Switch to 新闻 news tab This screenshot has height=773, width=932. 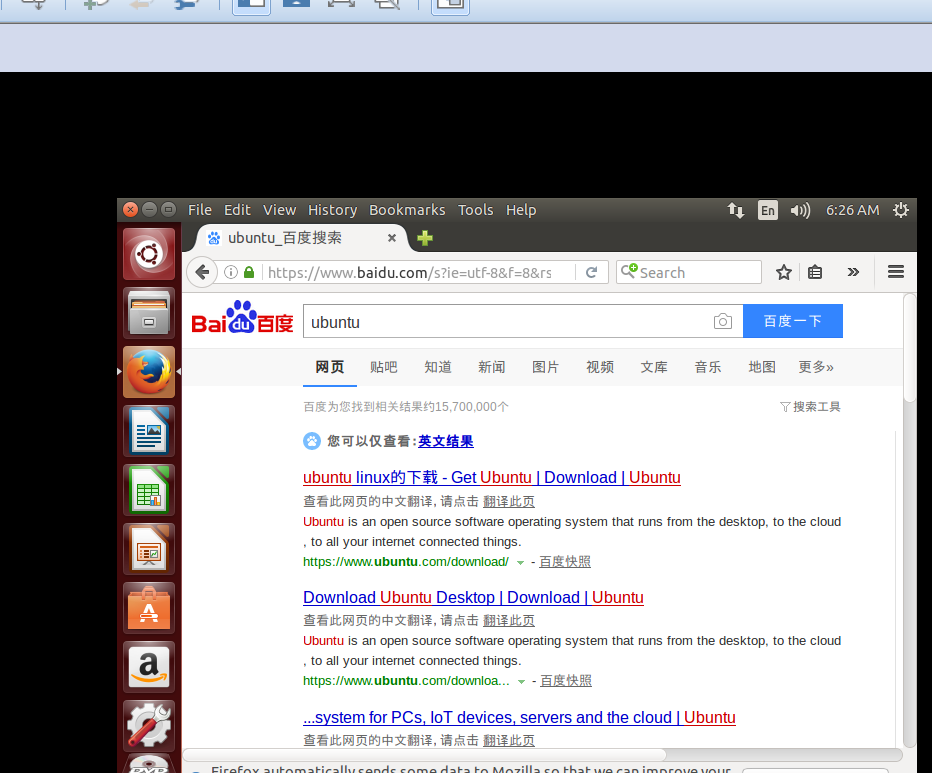pos(492,367)
